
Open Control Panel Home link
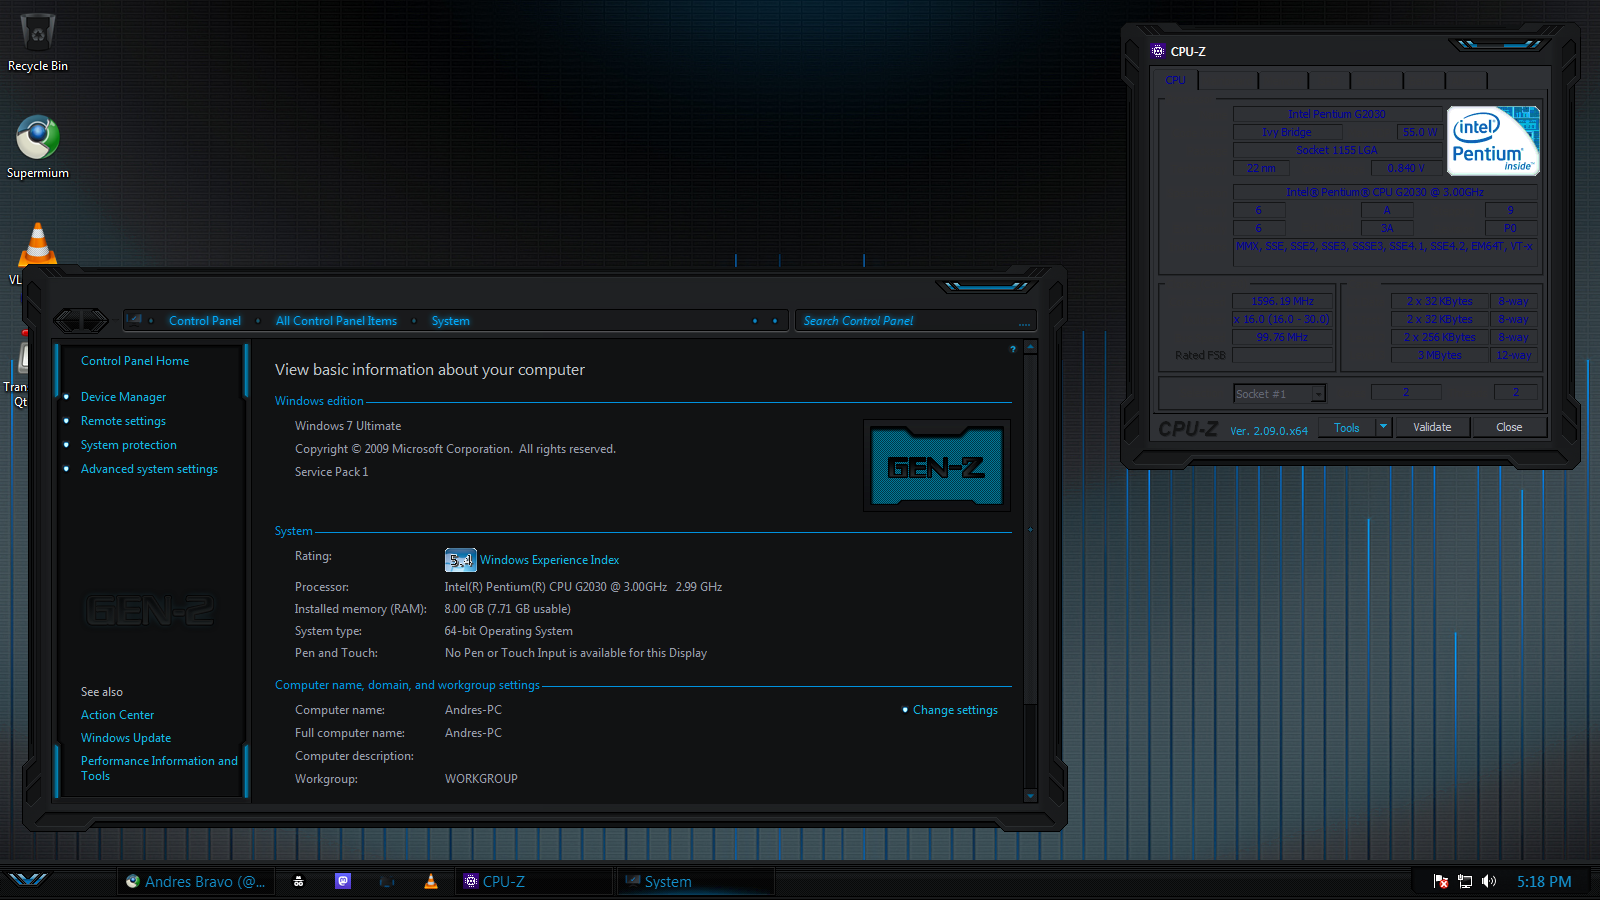(x=135, y=361)
